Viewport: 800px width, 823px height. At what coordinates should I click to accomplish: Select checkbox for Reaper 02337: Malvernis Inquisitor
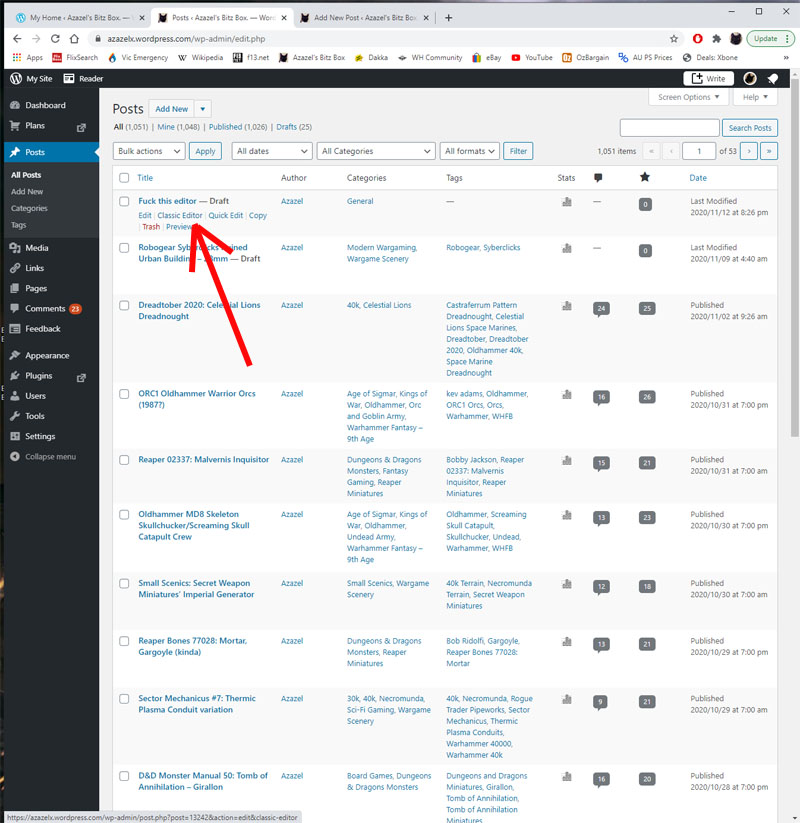click(124, 460)
